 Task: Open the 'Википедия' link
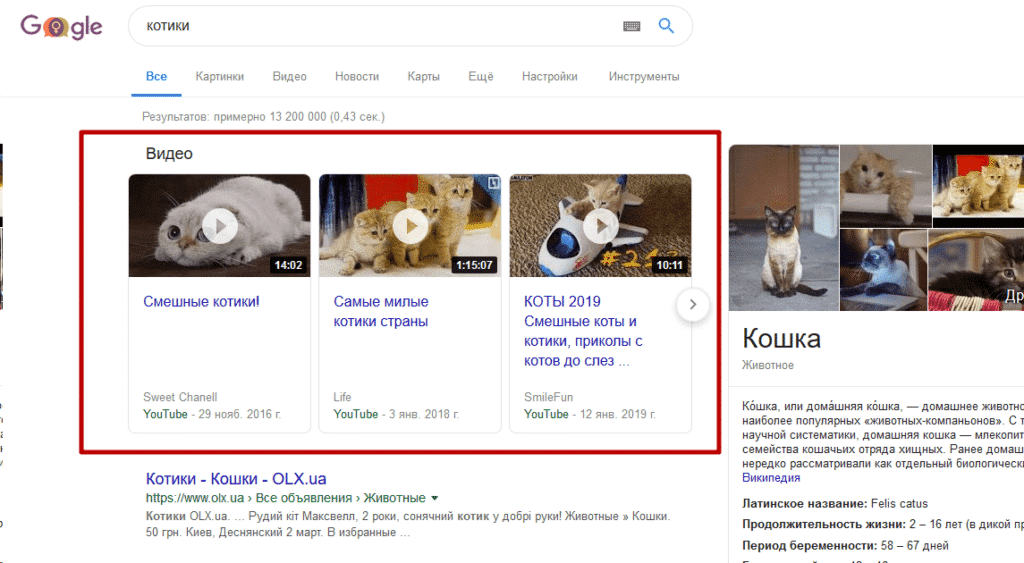click(771, 477)
